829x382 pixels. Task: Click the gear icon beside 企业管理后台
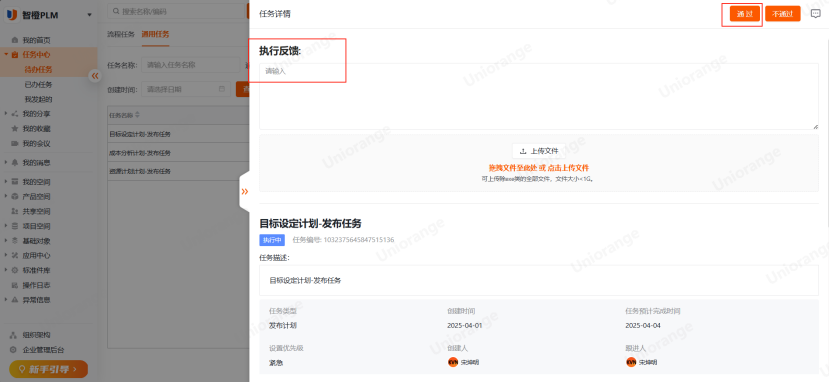13,350
